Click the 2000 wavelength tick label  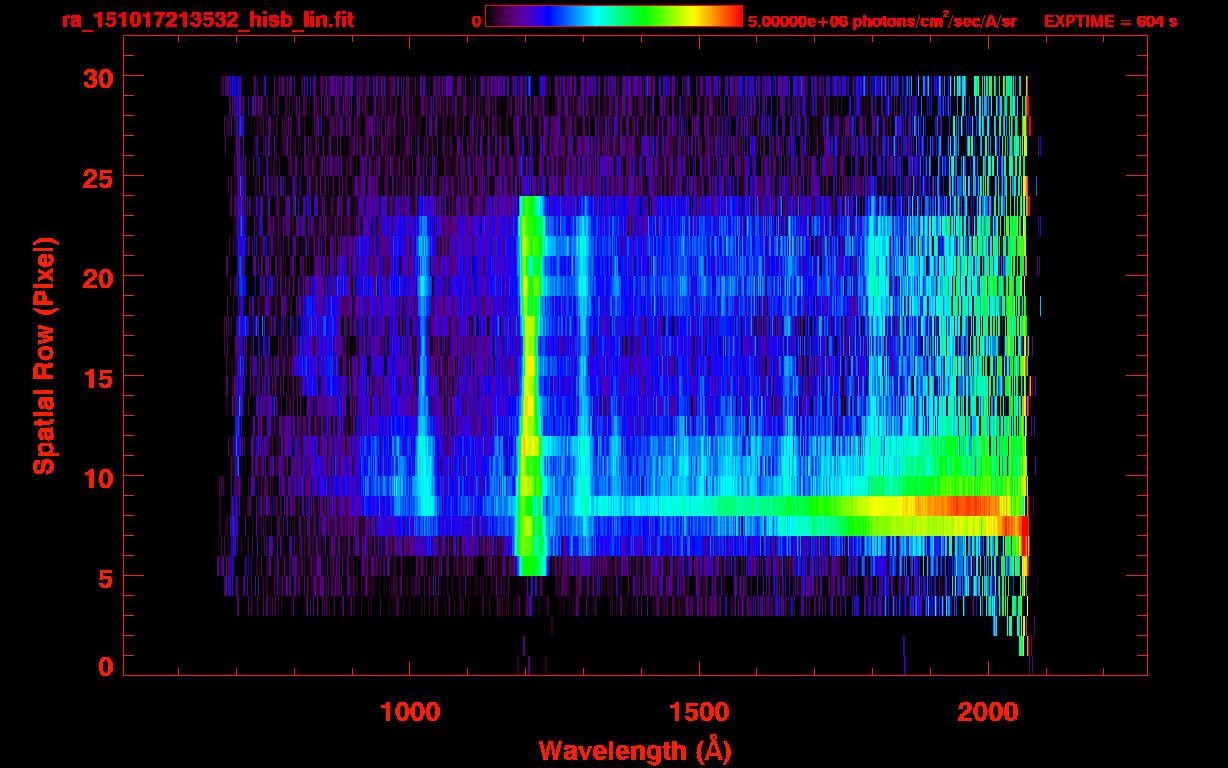point(987,712)
